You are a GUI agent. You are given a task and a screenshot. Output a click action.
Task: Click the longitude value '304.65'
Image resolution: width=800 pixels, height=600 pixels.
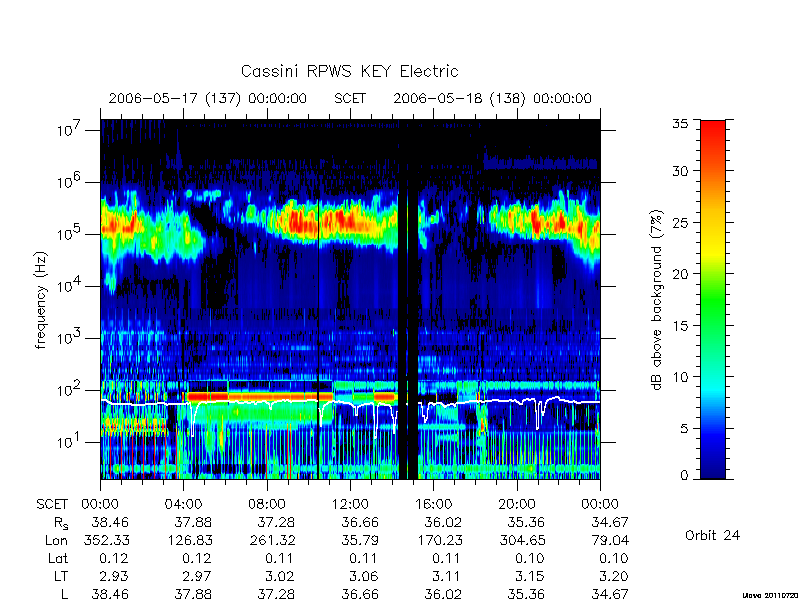[x=522, y=540]
